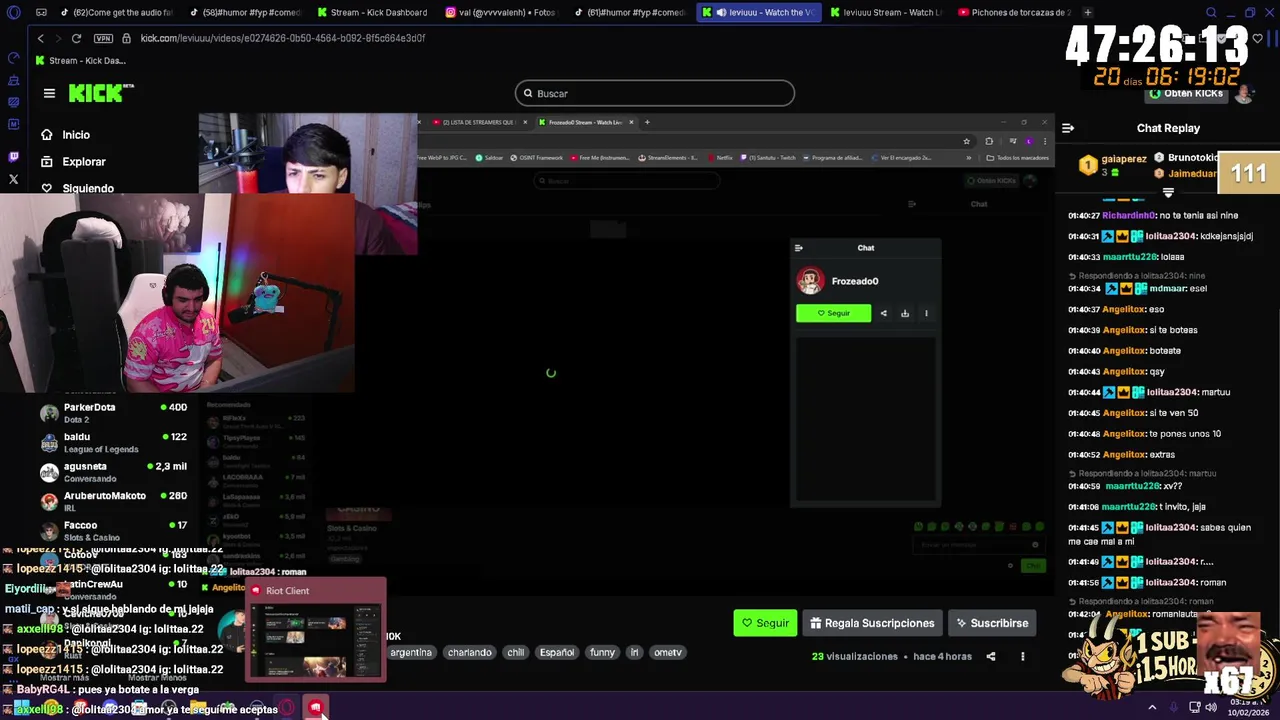Go forward in the browser

point(57,38)
